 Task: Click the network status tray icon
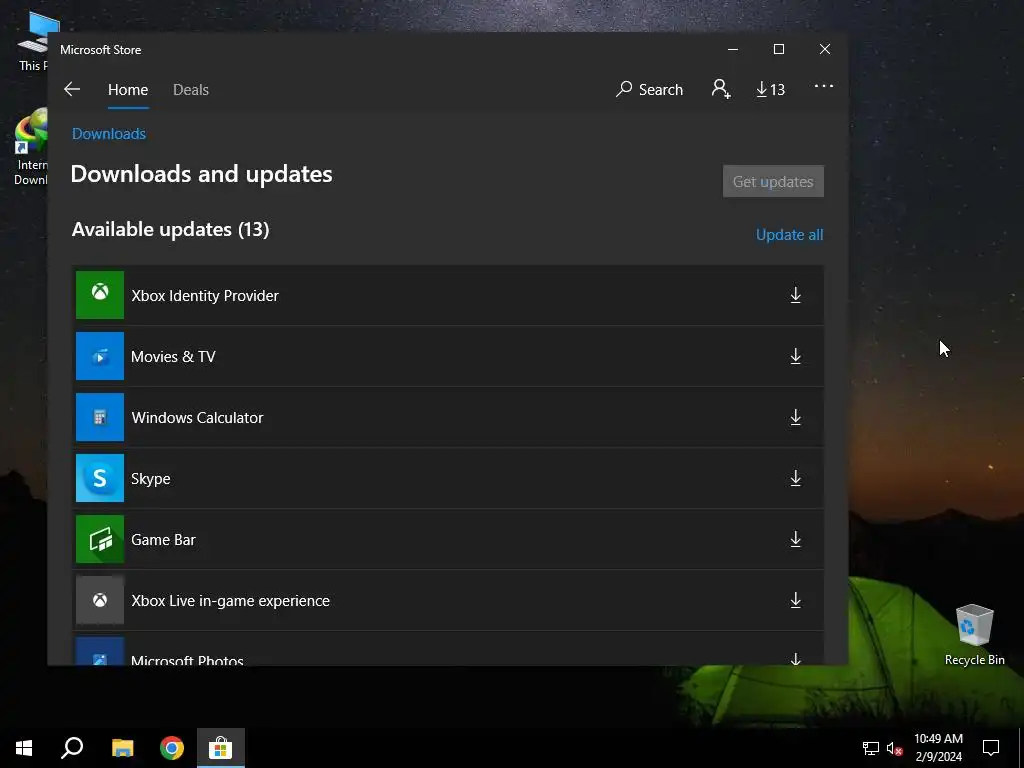(x=871, y=748)
